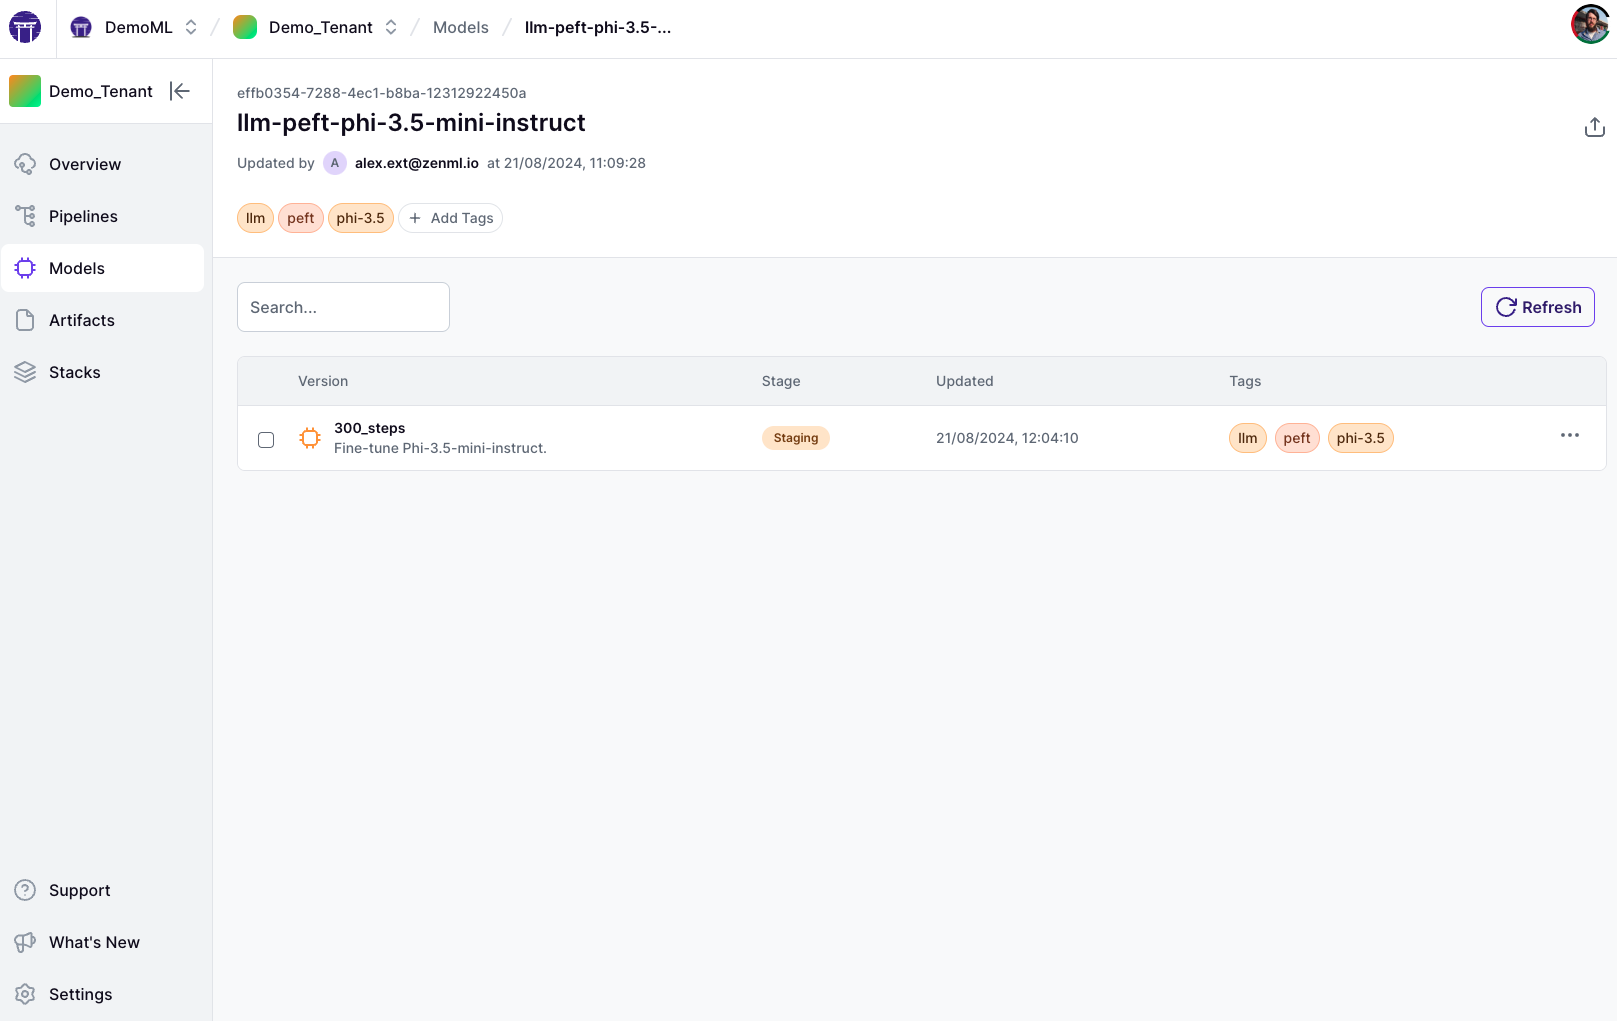Collapse the Demo_Tenant sidebar panel

click(179, 91)
